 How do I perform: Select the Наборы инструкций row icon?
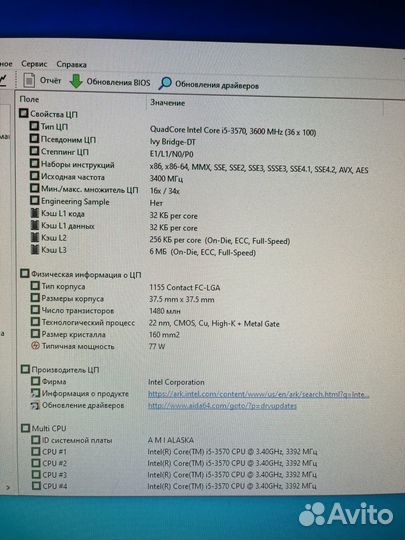coord(34,164)
